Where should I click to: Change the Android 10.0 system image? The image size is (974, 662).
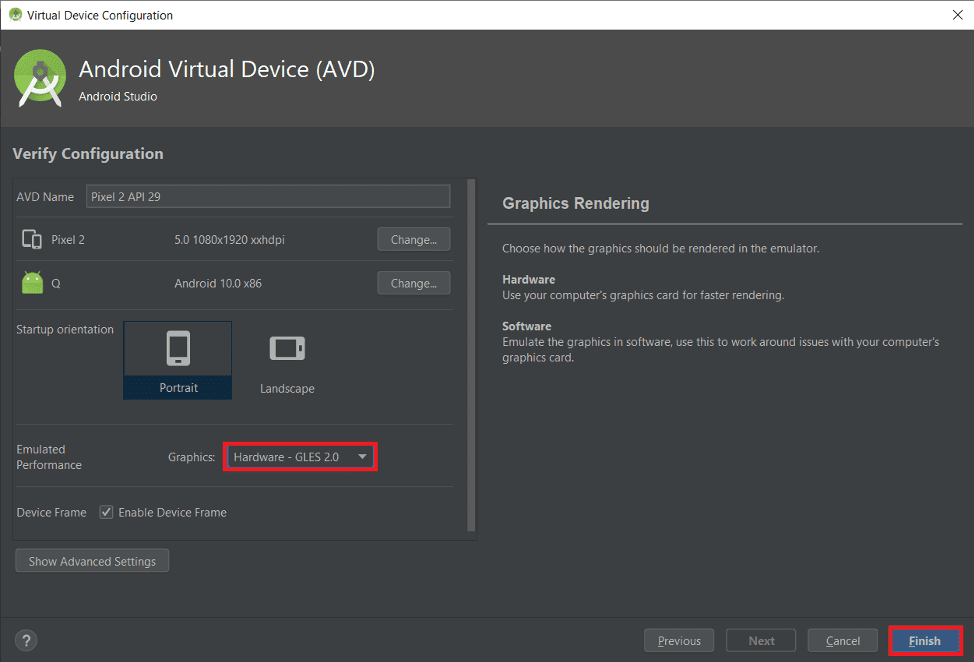[413, 283]
